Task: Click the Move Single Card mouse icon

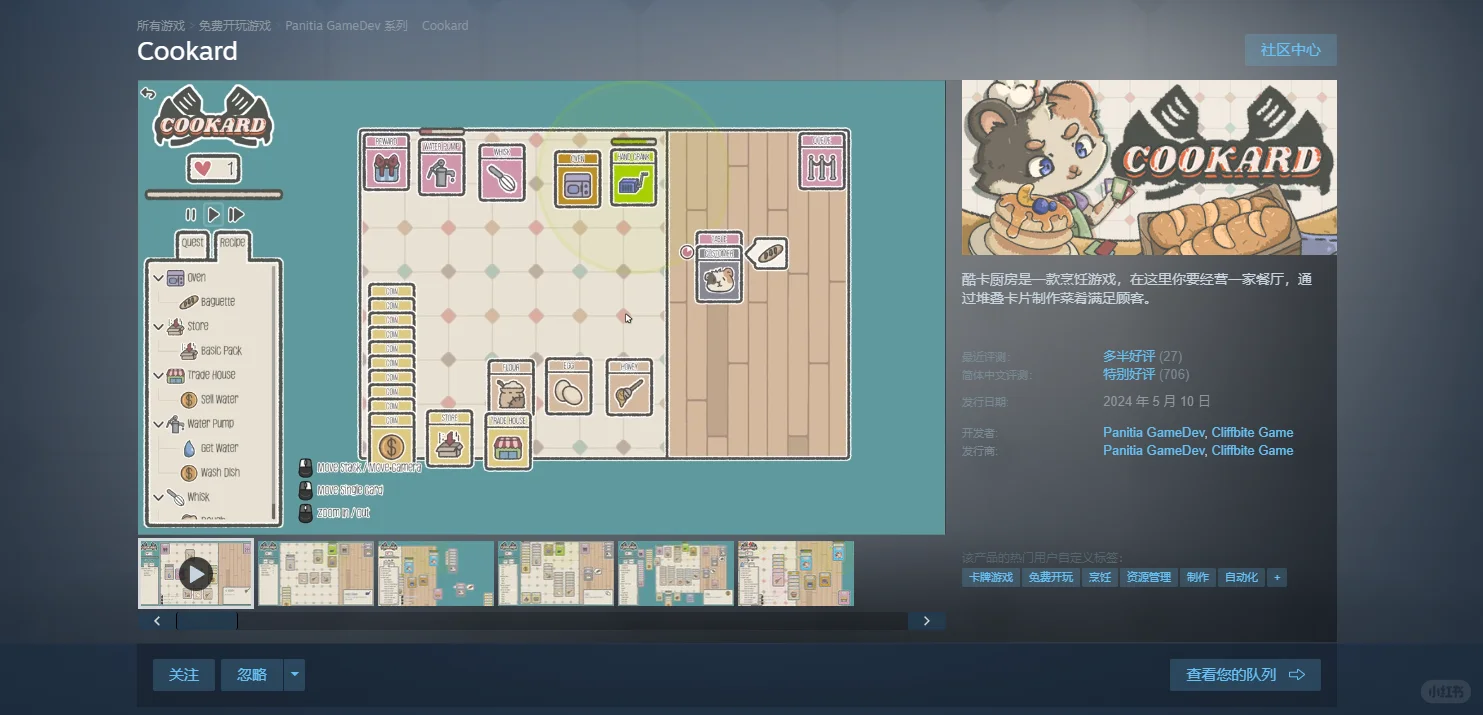Action: pos(305,491)
